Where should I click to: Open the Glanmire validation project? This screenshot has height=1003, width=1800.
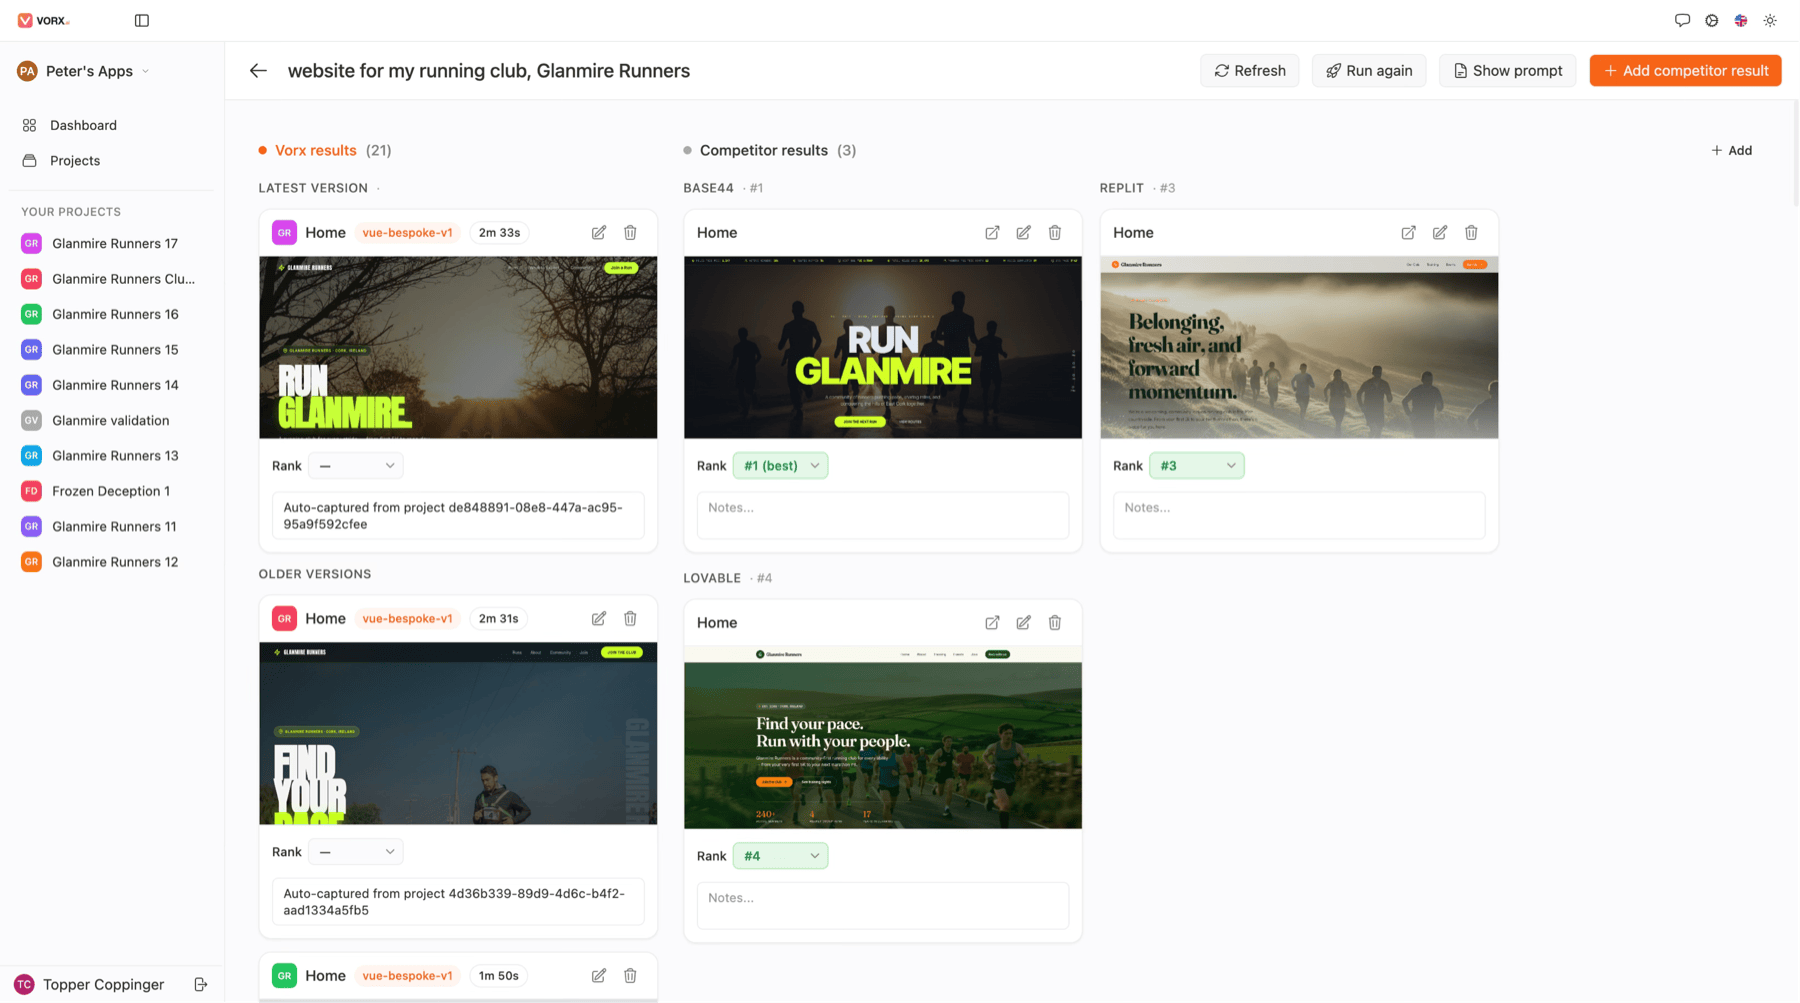click(110, 421)
